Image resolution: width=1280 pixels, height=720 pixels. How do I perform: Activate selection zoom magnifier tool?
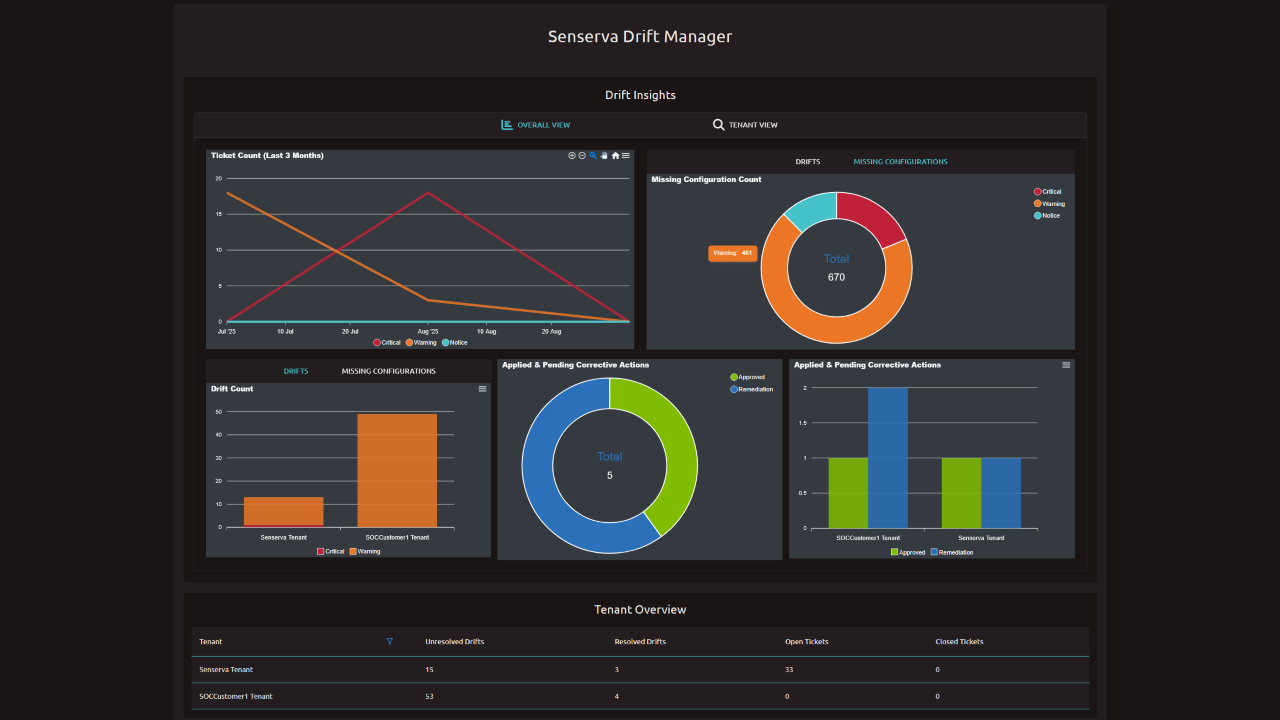[x=593, y=156]
